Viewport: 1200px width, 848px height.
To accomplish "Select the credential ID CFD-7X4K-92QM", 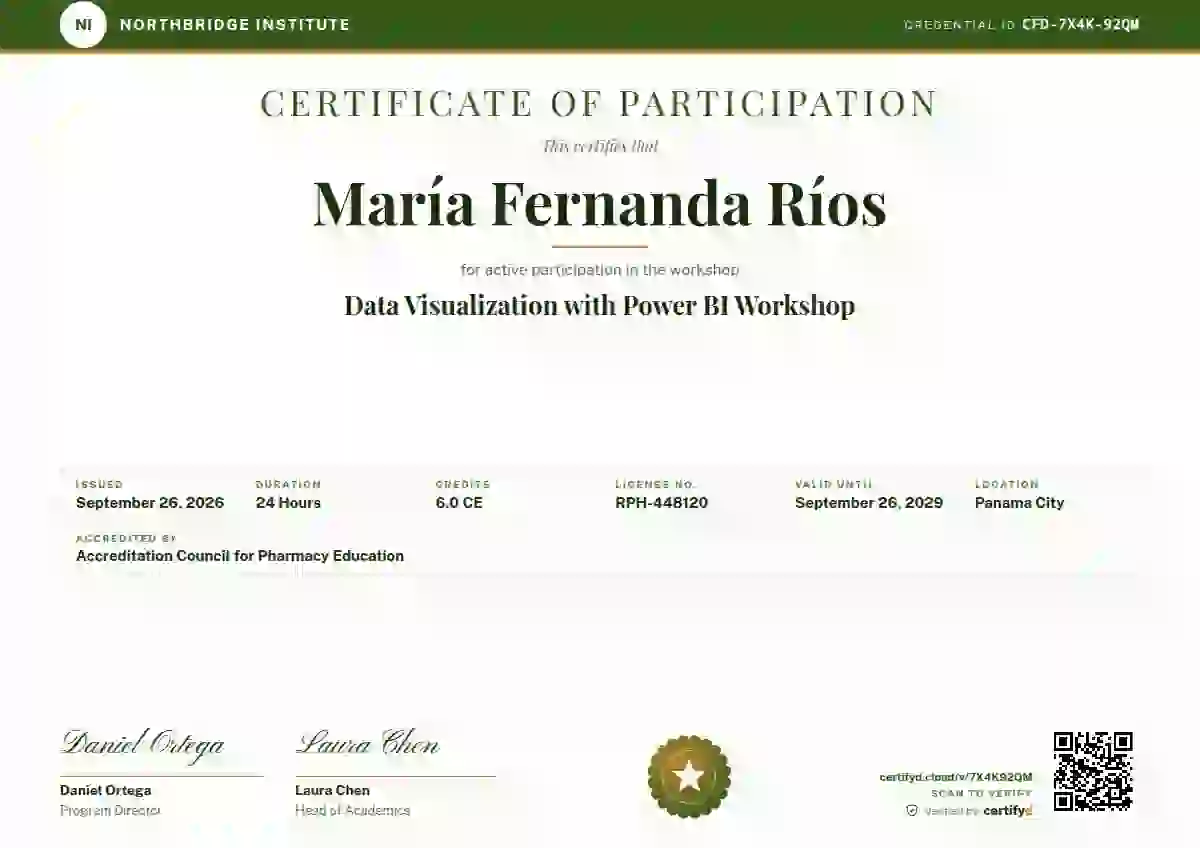I will tap(1081, 25).
